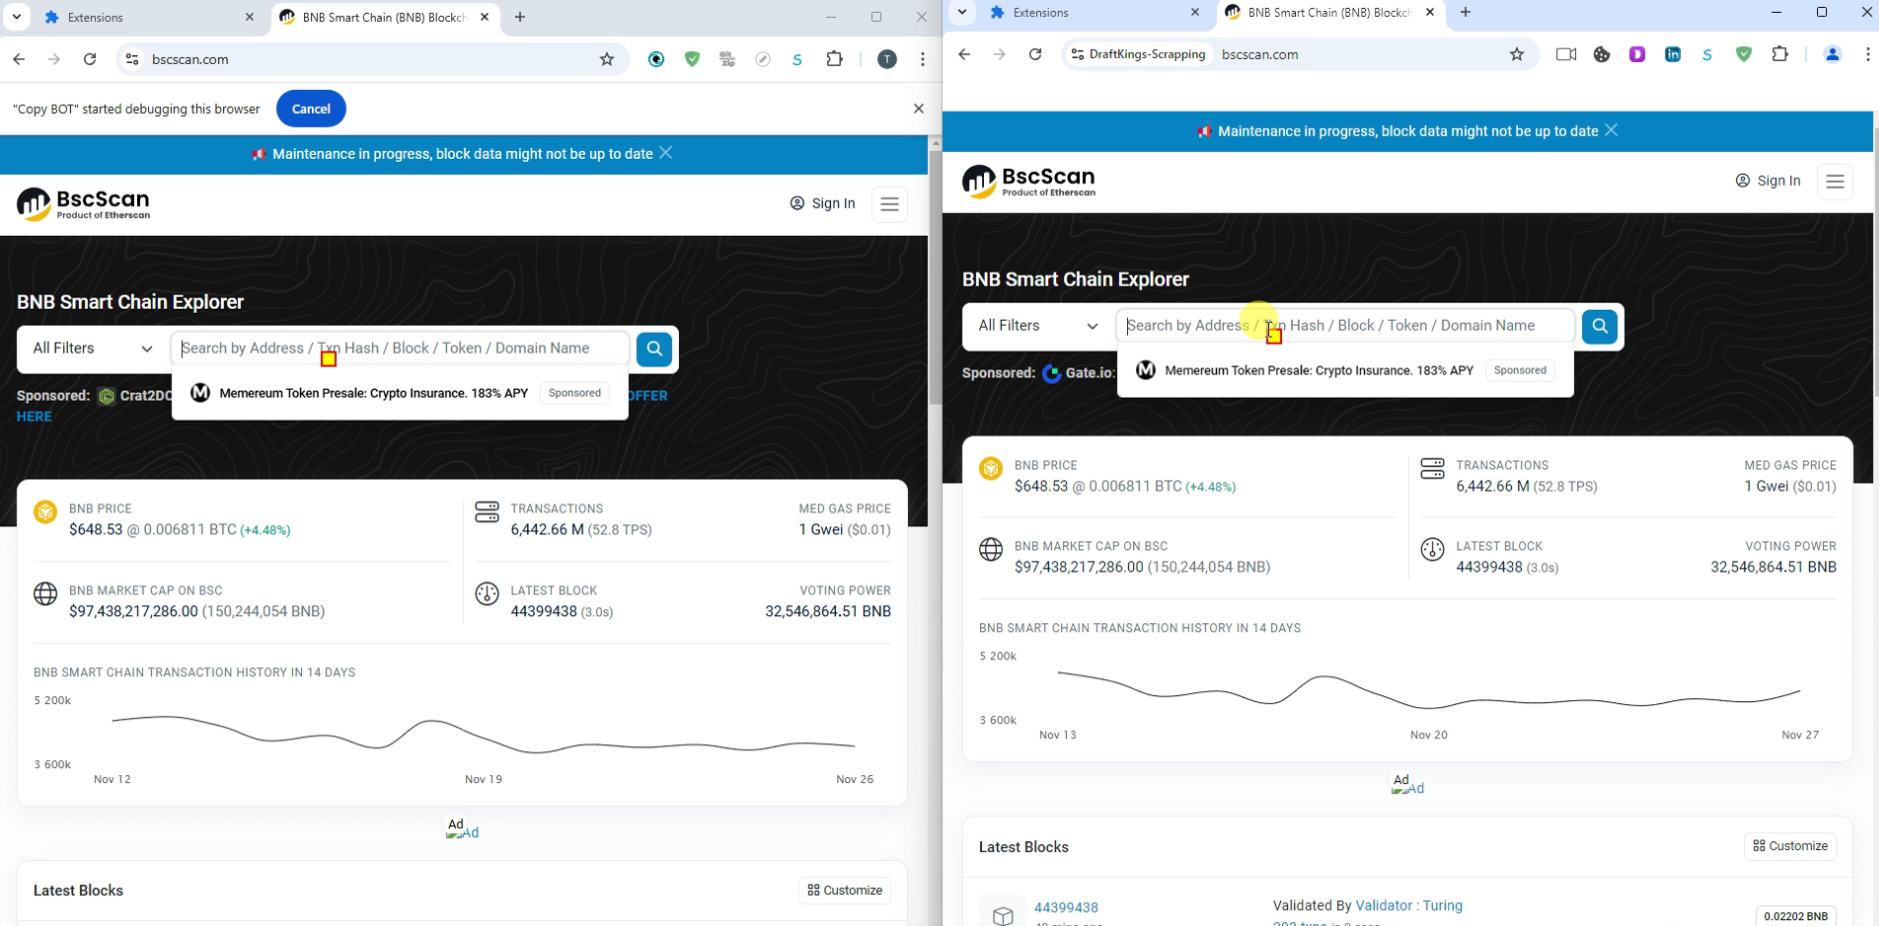Click the search magnifier button in left window
Image resolution: width=1879 pixels, height=926 pixels.
pos(654,349)
